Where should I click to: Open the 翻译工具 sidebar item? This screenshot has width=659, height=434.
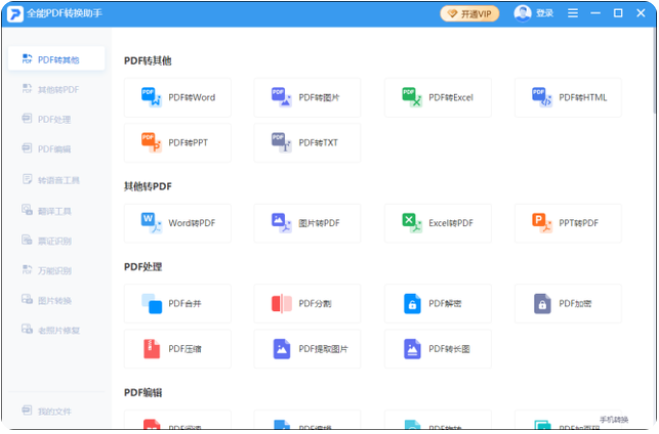(56, 211)
